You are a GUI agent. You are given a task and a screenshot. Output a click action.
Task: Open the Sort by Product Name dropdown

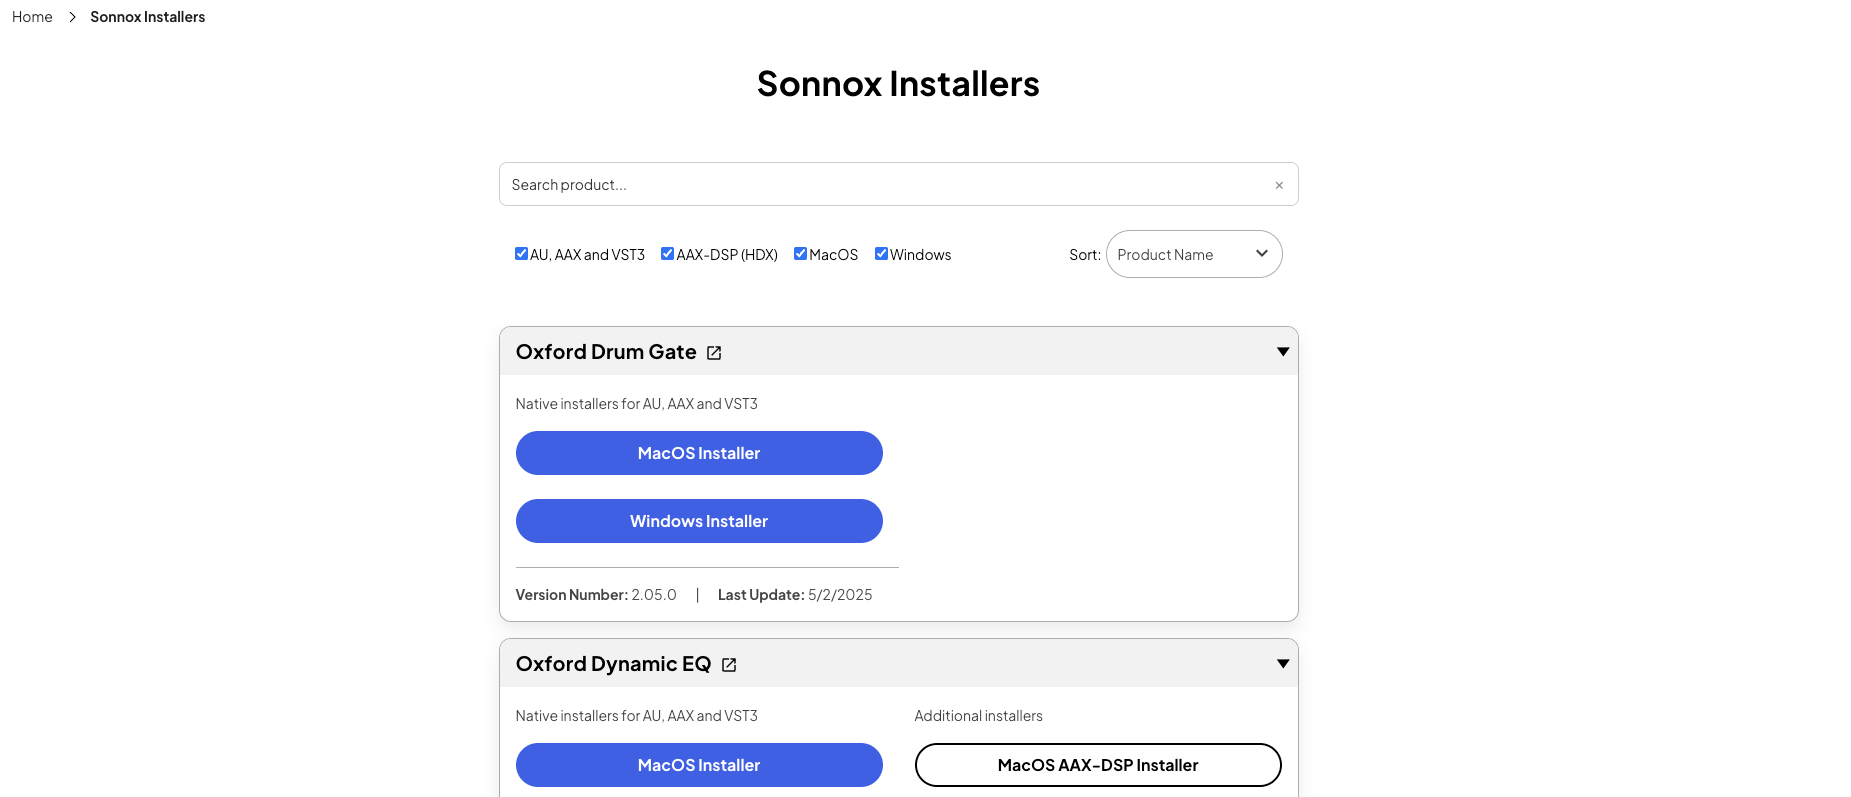(x=1194, y=254)
